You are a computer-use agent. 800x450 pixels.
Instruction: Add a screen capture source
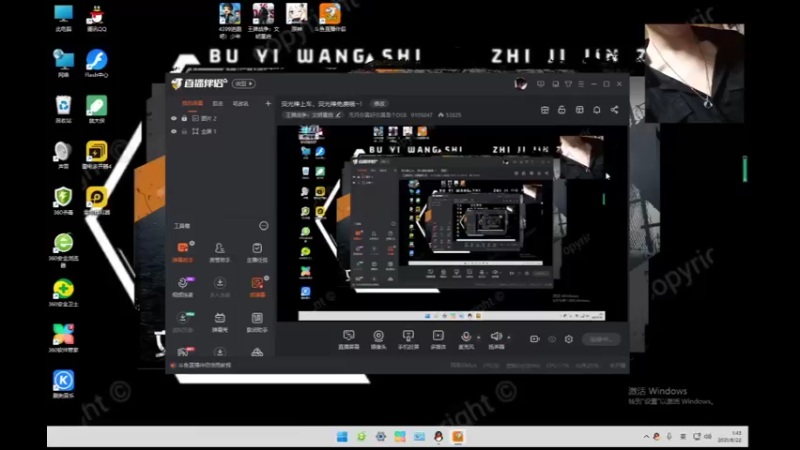coord(349,339)
